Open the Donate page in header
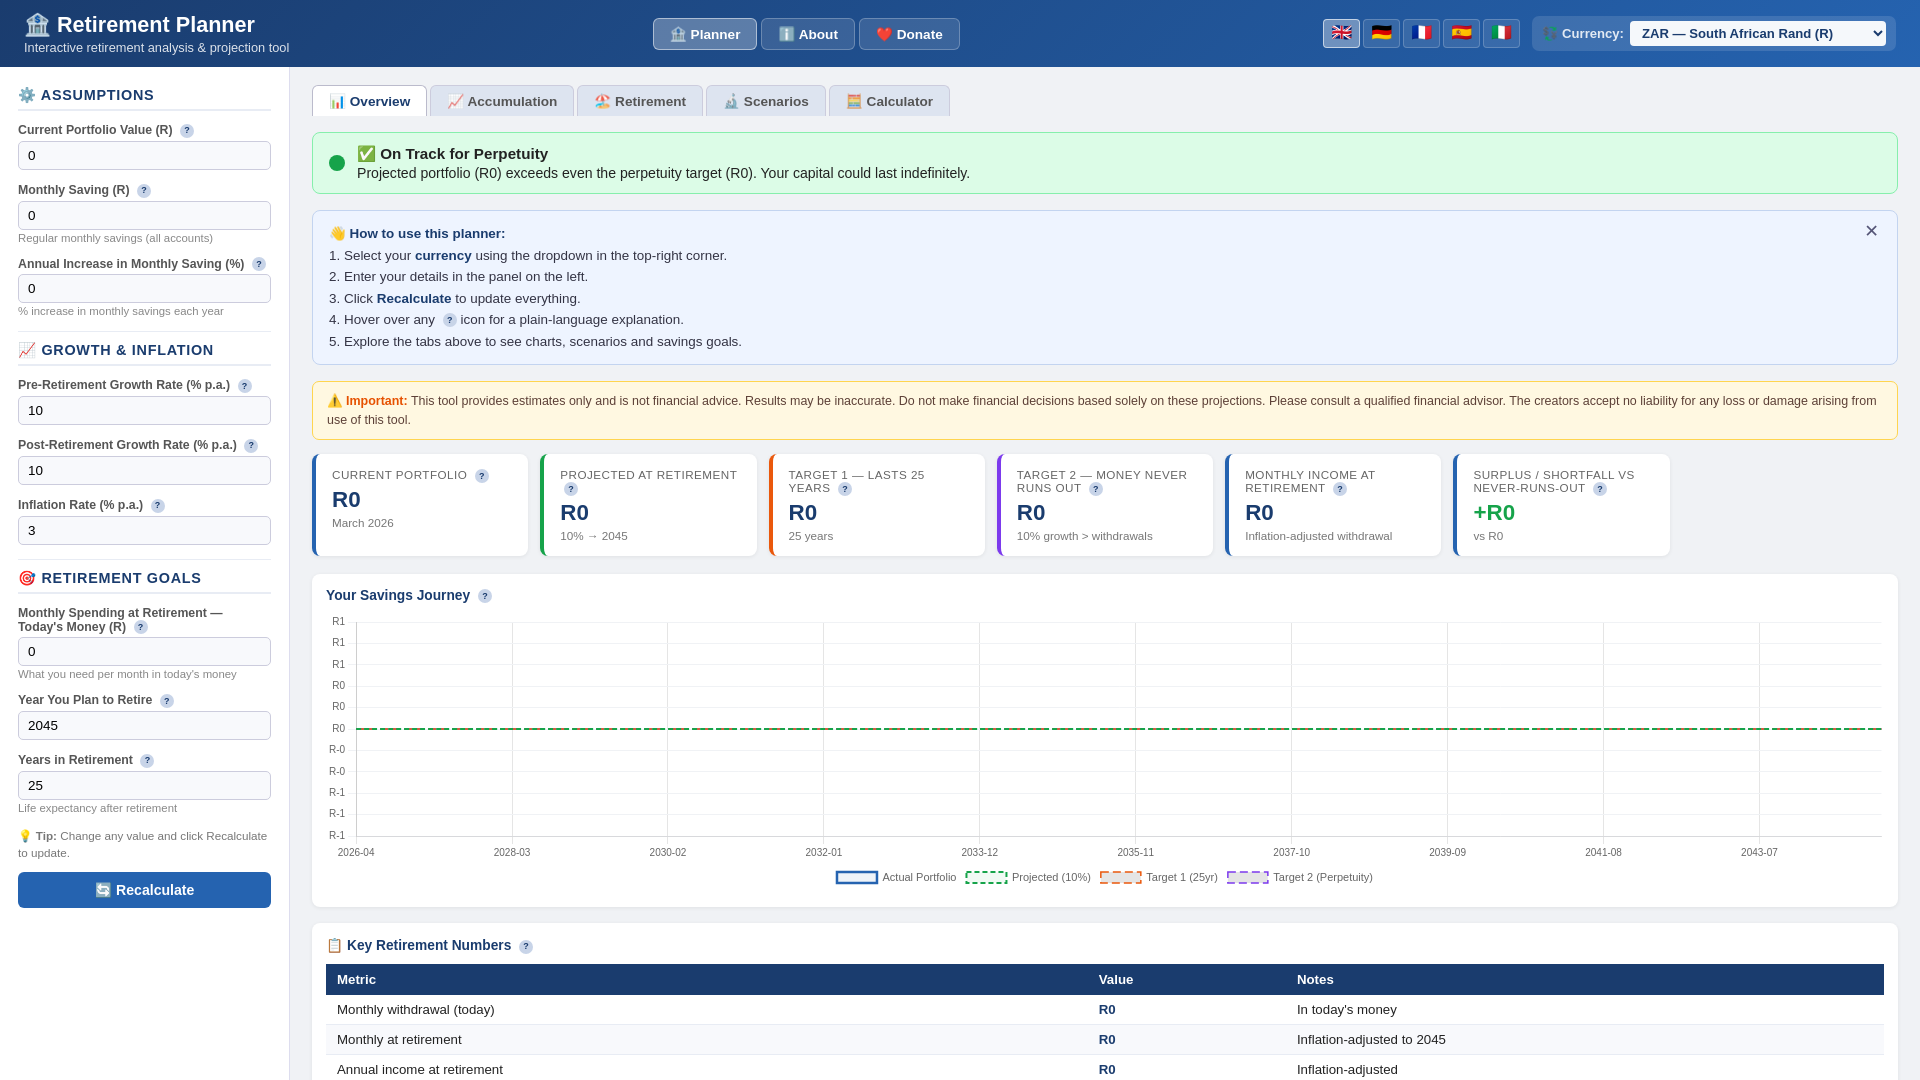Viewport: 1920px width, 1080px height. click(x=909, y=34)
